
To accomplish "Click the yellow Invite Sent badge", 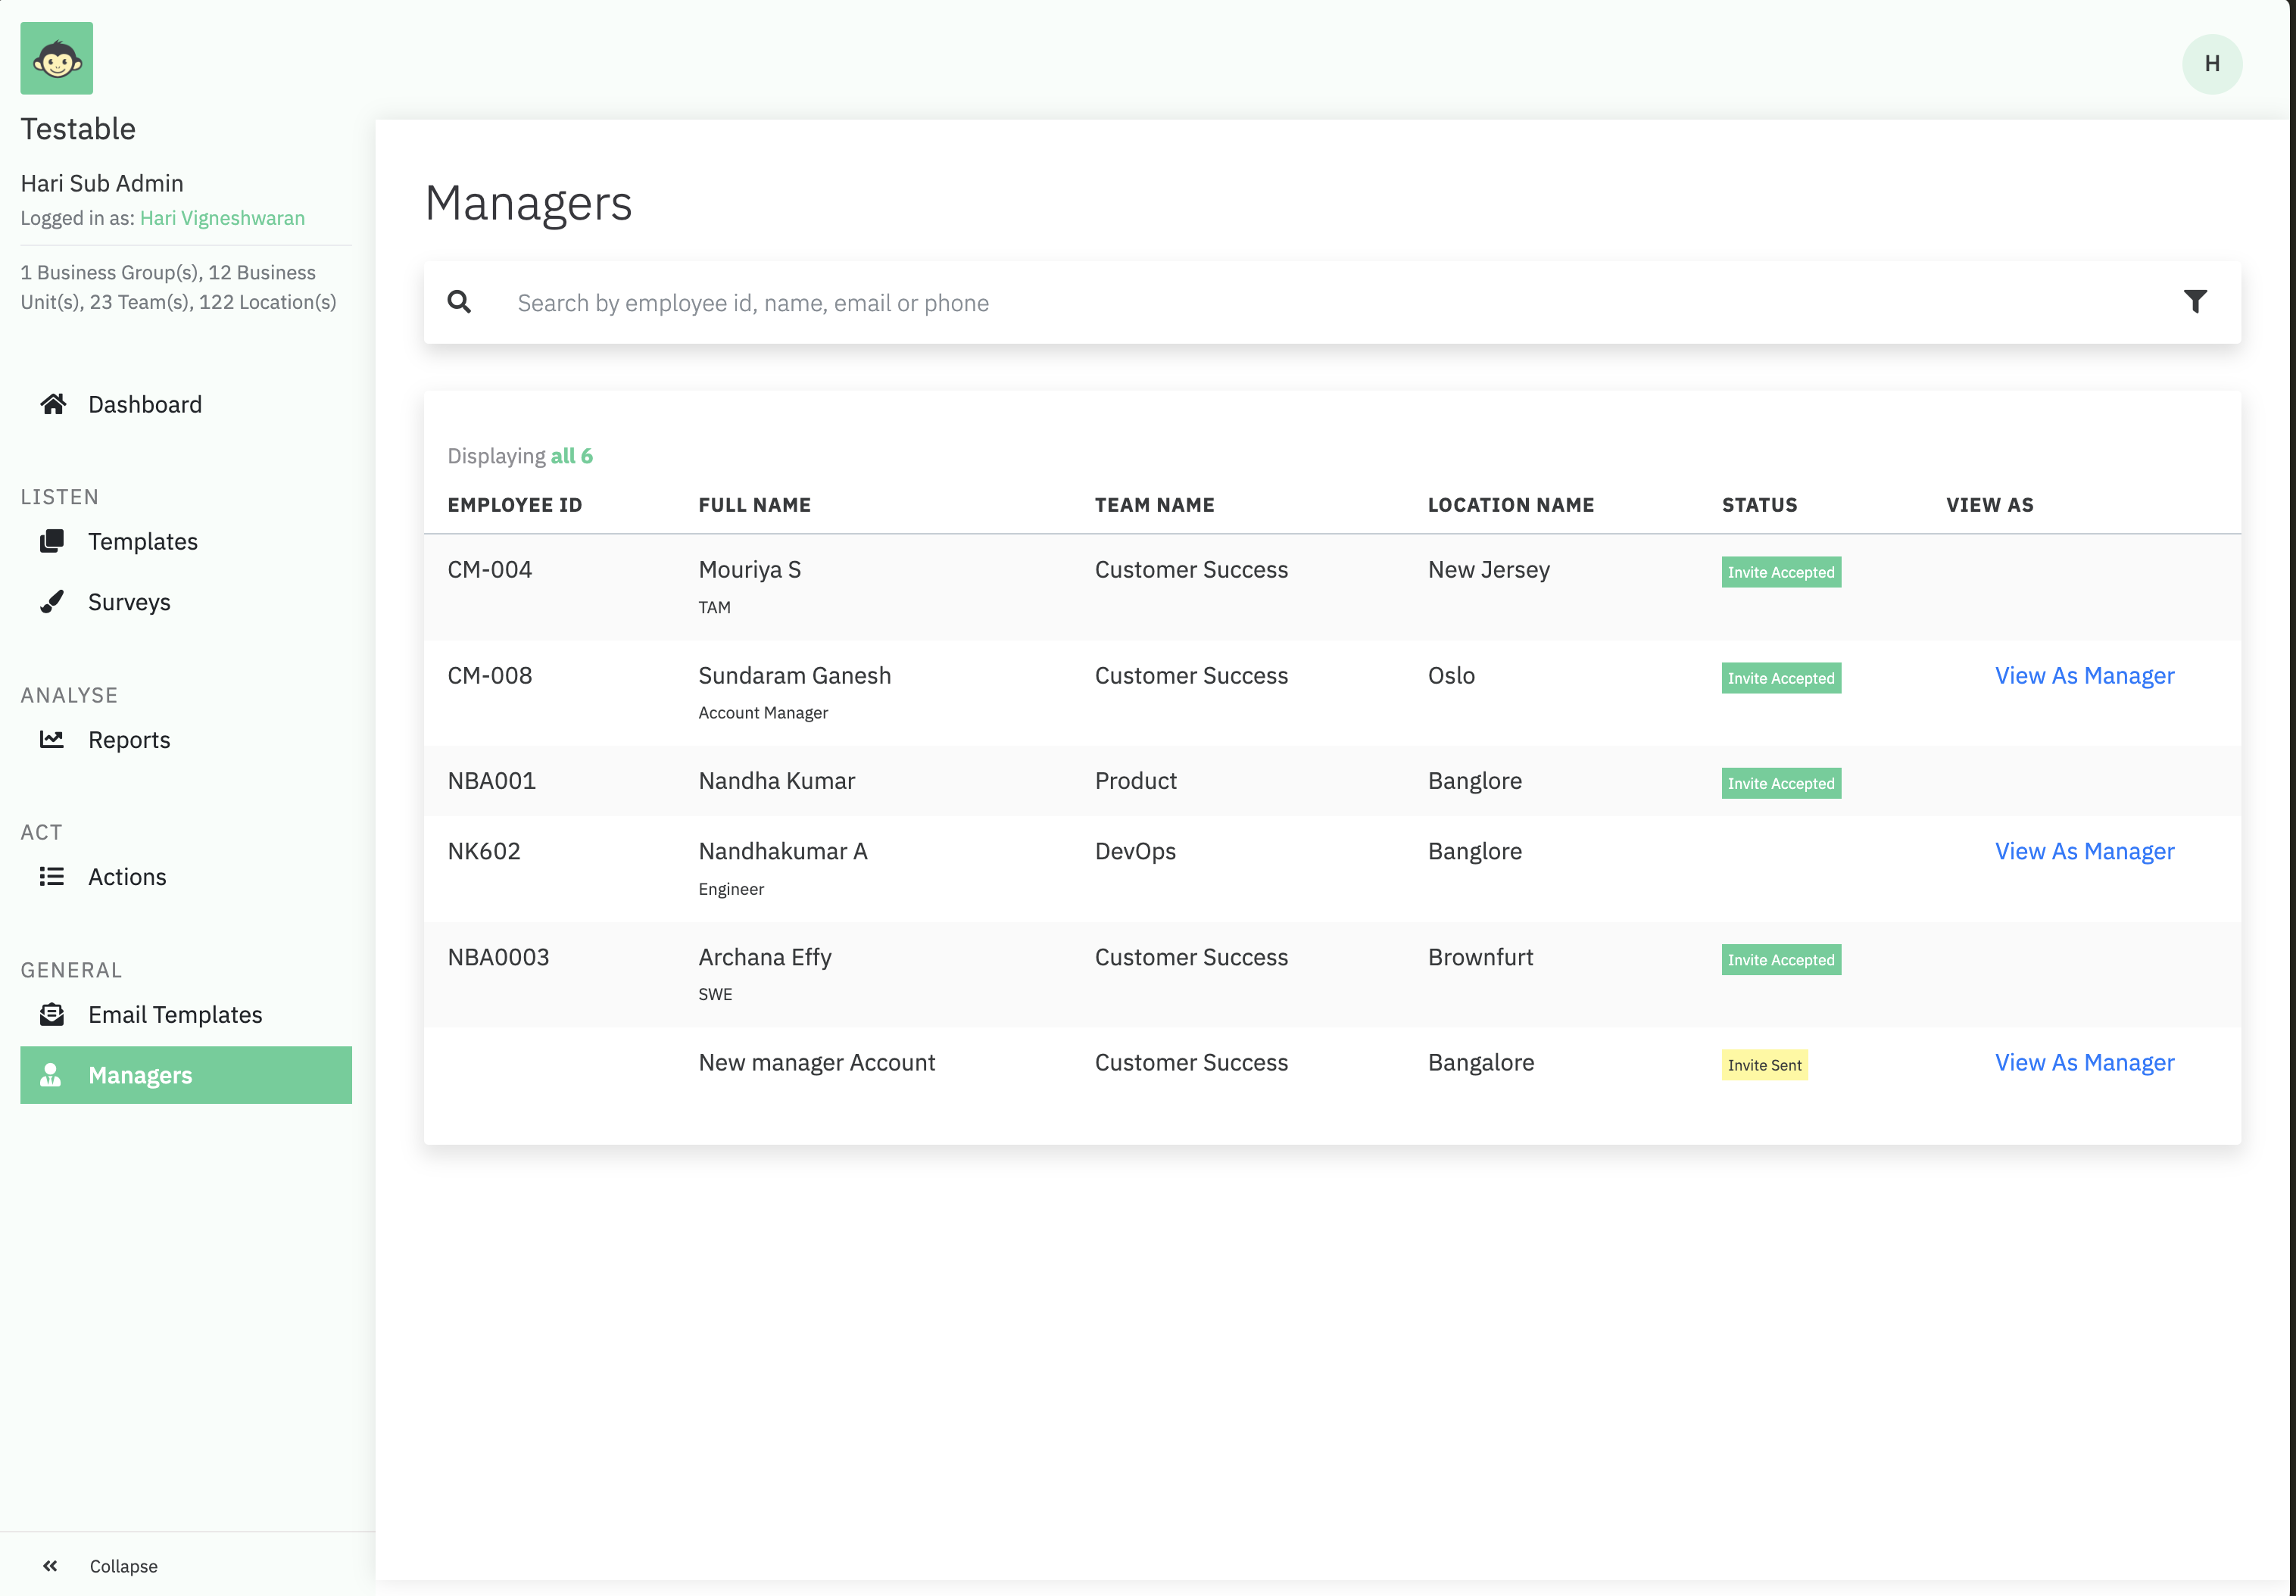I will (1764, 1066).
